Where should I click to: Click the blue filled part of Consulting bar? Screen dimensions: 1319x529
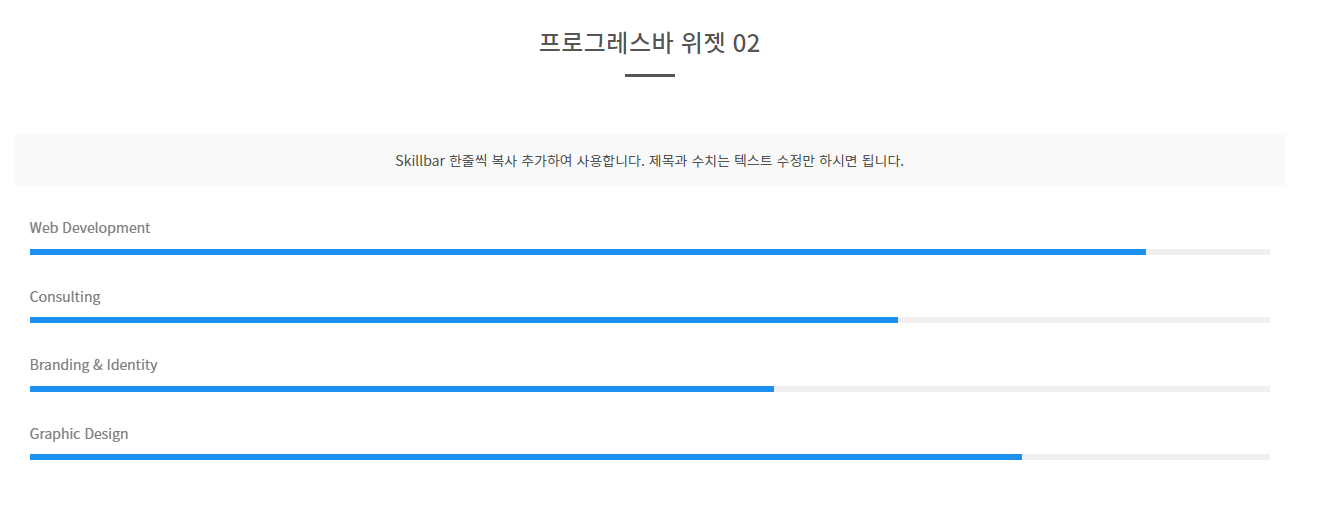pyautogui.click(x=464, y=320)
